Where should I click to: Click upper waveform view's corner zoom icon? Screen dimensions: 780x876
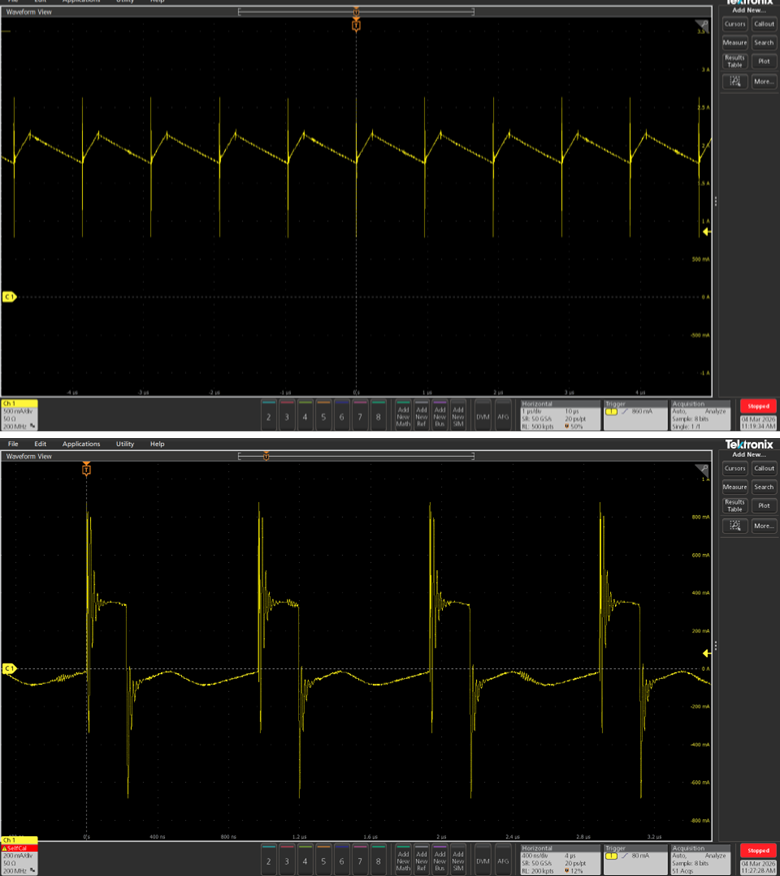coord(702,25)
